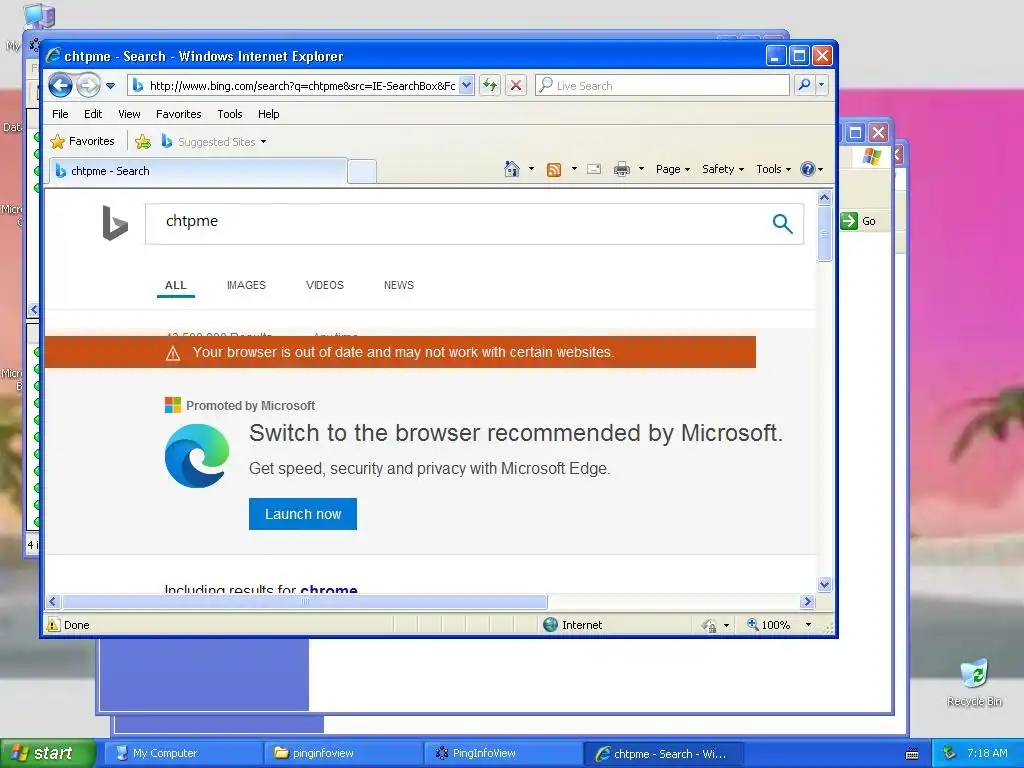This screenshot has height=768, width=1024.
Task: Open the File menu
Action: [x=60, y=114]
